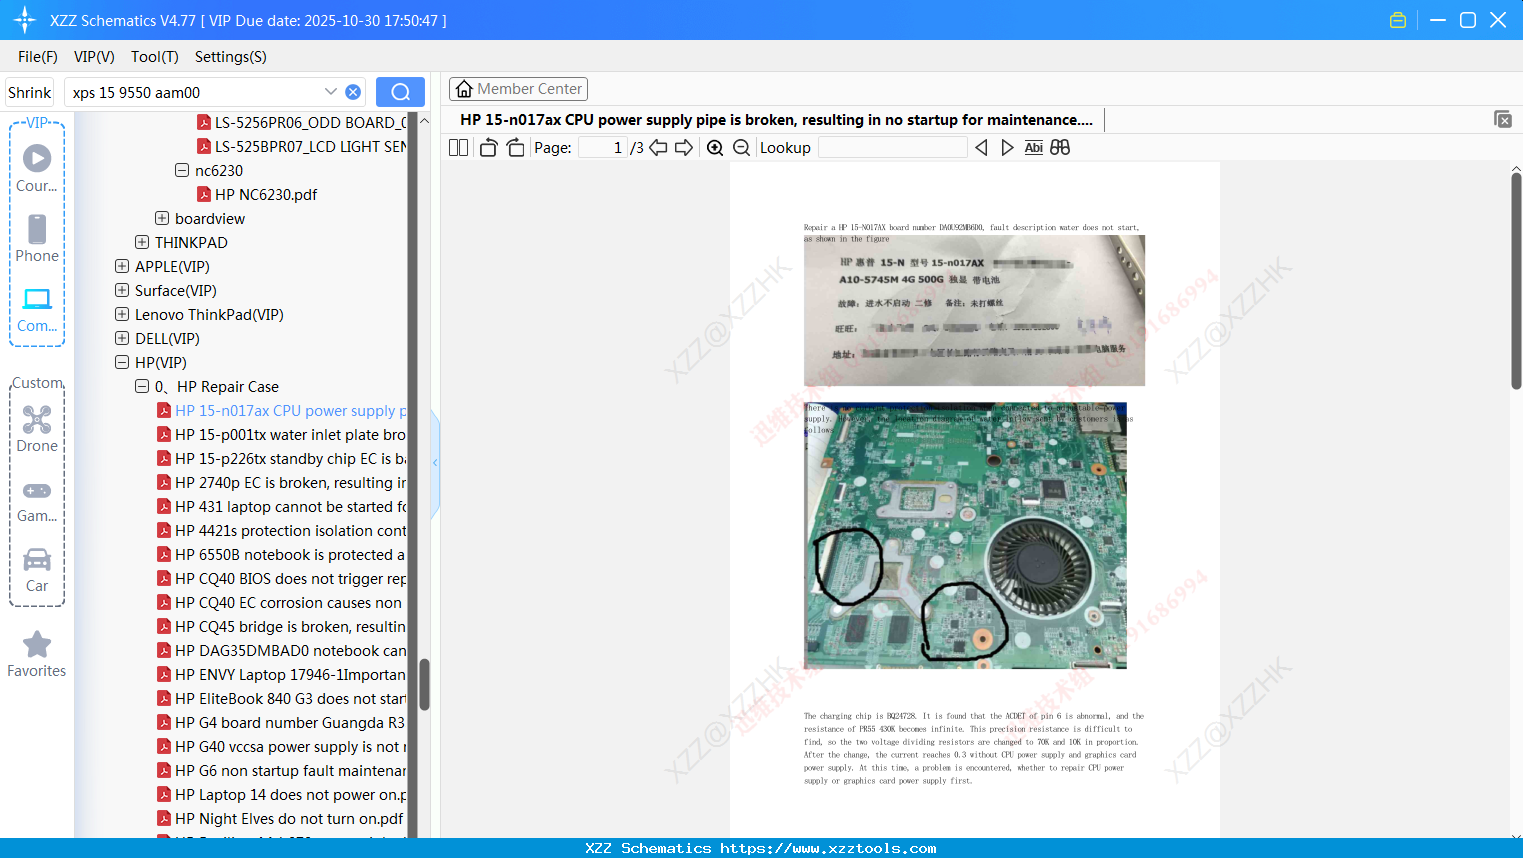Expand the Surface(VIP) node
The height and width of the screenshot is (858, 1523).
pos(122,290)
